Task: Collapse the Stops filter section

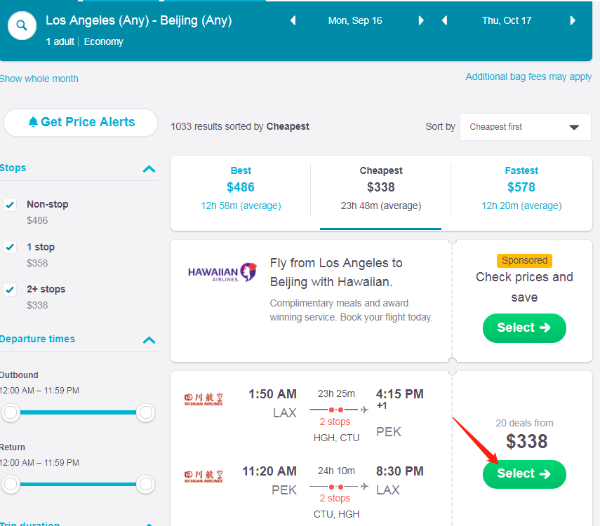Action: tap(149, 169)
